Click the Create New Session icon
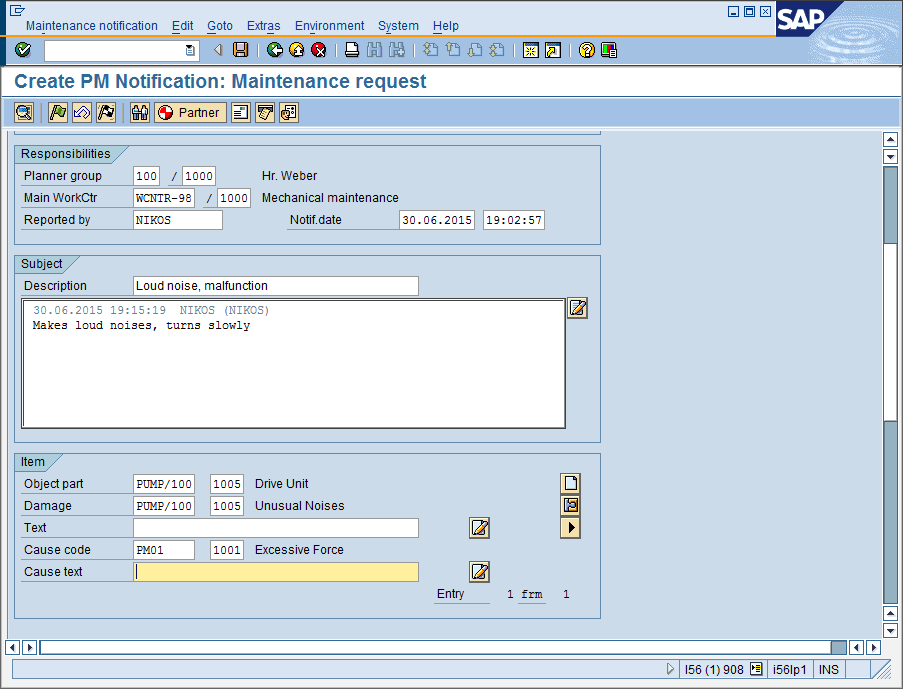The image size is (903, 689). pyautogui.click(x=530, y=50)
